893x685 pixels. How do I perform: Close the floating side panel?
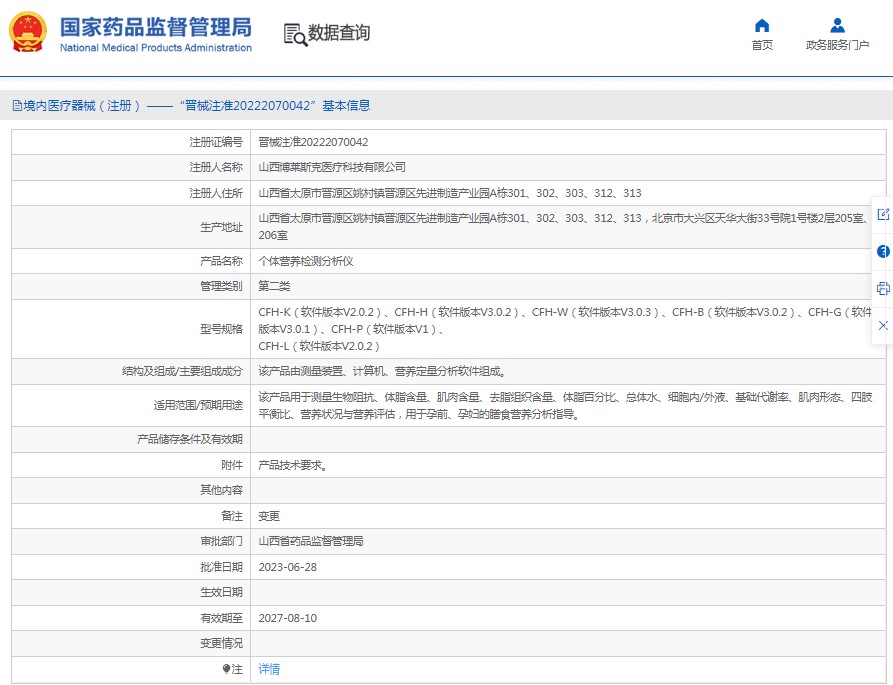(883, 325)
